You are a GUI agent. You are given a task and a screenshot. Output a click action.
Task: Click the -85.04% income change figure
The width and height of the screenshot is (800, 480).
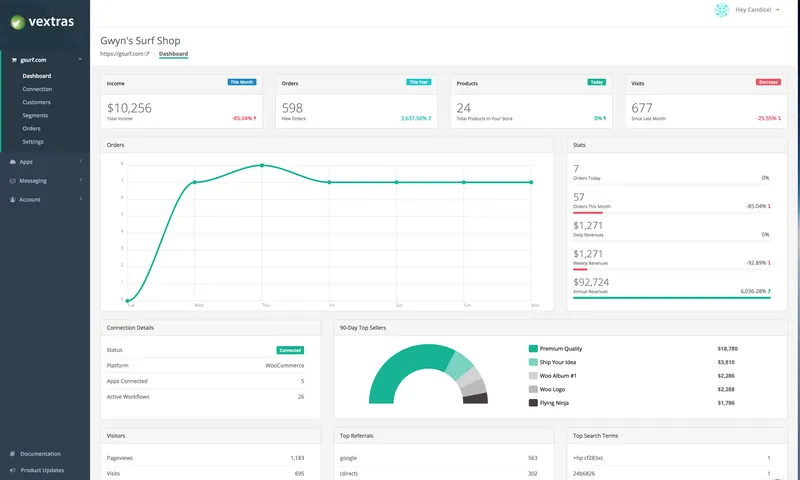tap(244, 118)
